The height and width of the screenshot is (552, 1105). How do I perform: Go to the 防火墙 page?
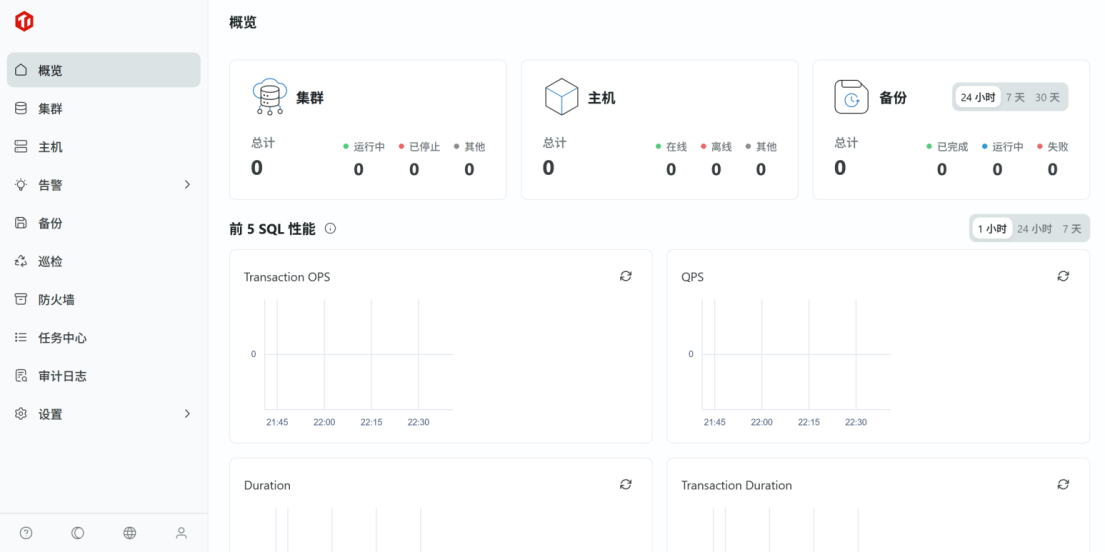click(x=56, y=300)
